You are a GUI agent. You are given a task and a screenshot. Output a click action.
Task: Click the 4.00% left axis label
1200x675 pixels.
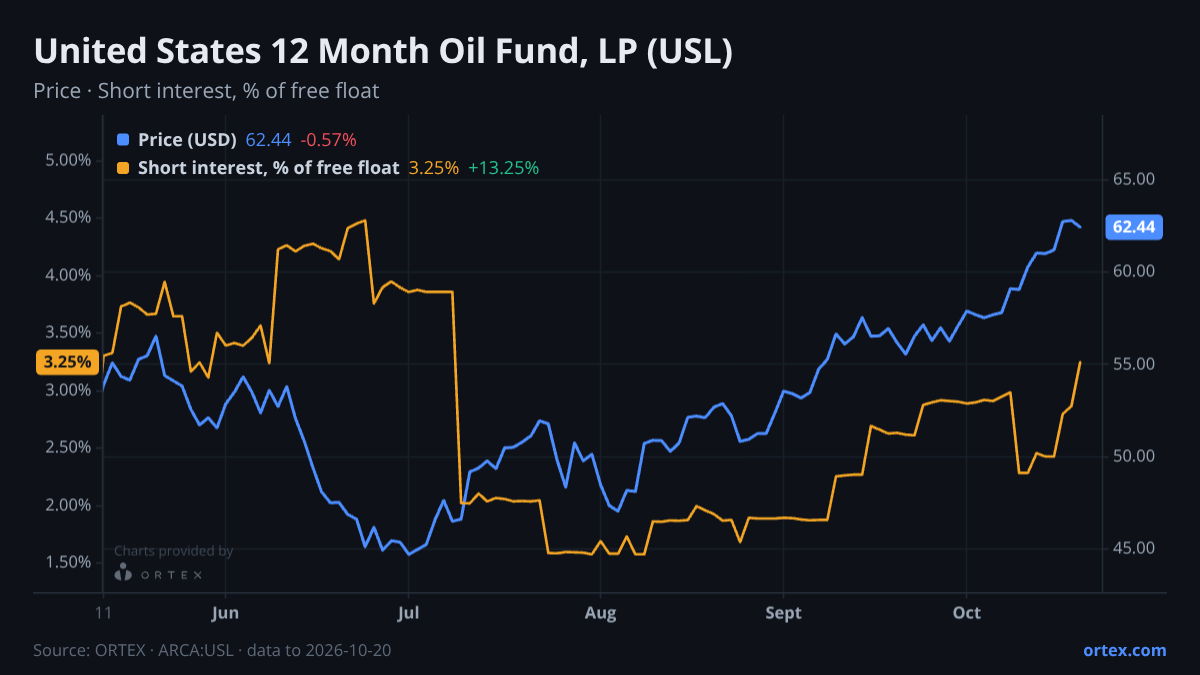(x=69, y=275)
